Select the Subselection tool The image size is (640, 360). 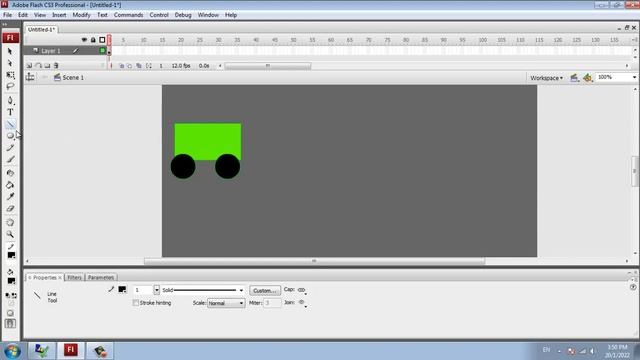point(10,63)
